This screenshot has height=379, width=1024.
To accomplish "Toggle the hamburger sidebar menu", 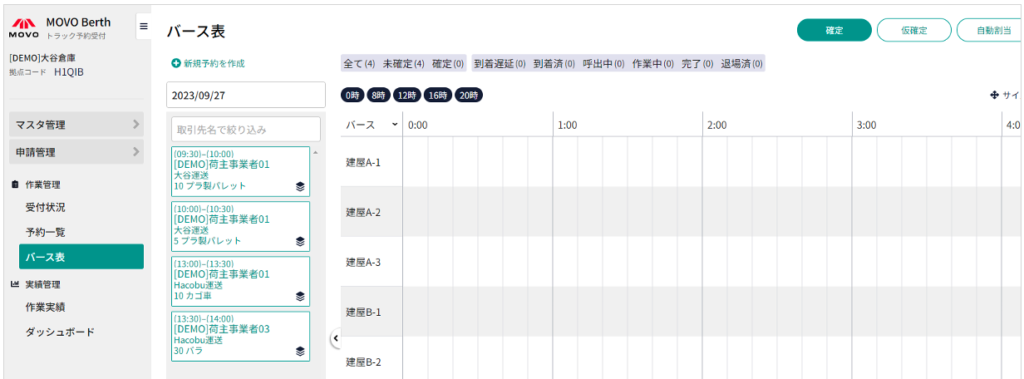I will (144, 27).
